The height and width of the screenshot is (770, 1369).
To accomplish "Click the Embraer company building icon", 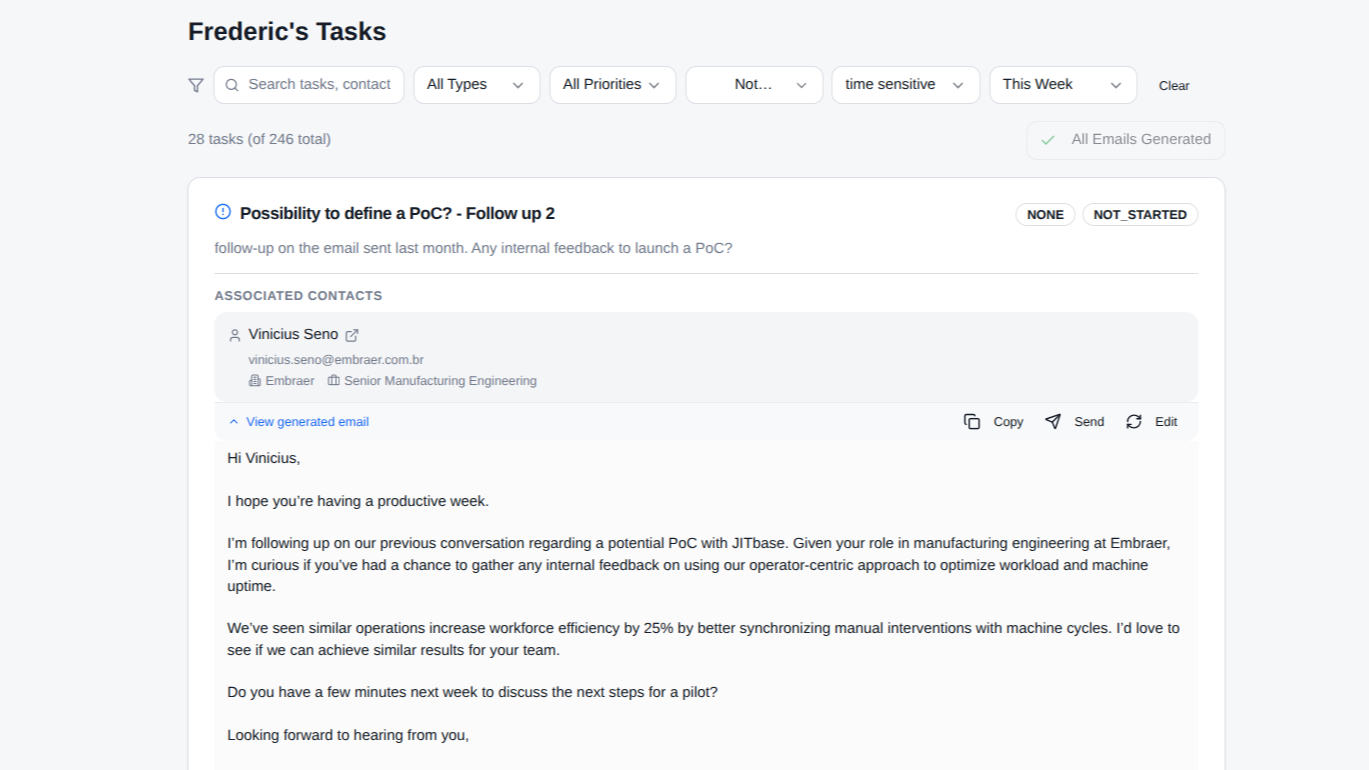I will [x=255, y=381].
